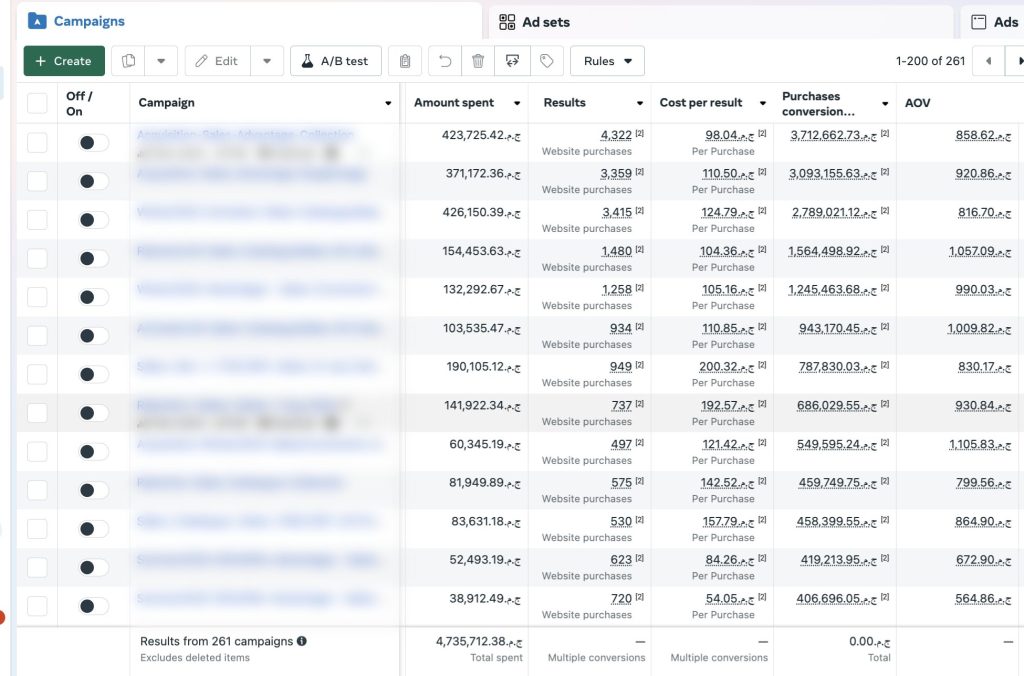Click the info icon beside Results from 261 campaigns
Screen dimensions: 1024x676
(302, 641)
